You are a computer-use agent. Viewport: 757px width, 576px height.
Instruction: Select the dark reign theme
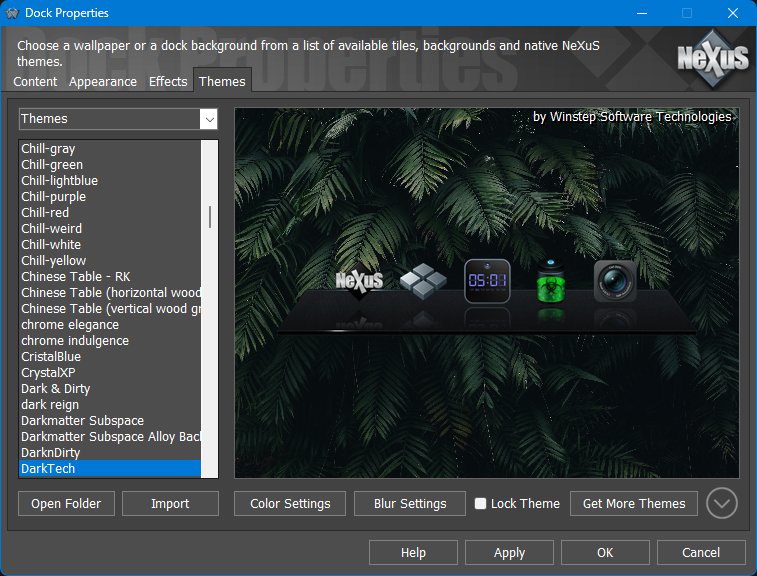110,405
